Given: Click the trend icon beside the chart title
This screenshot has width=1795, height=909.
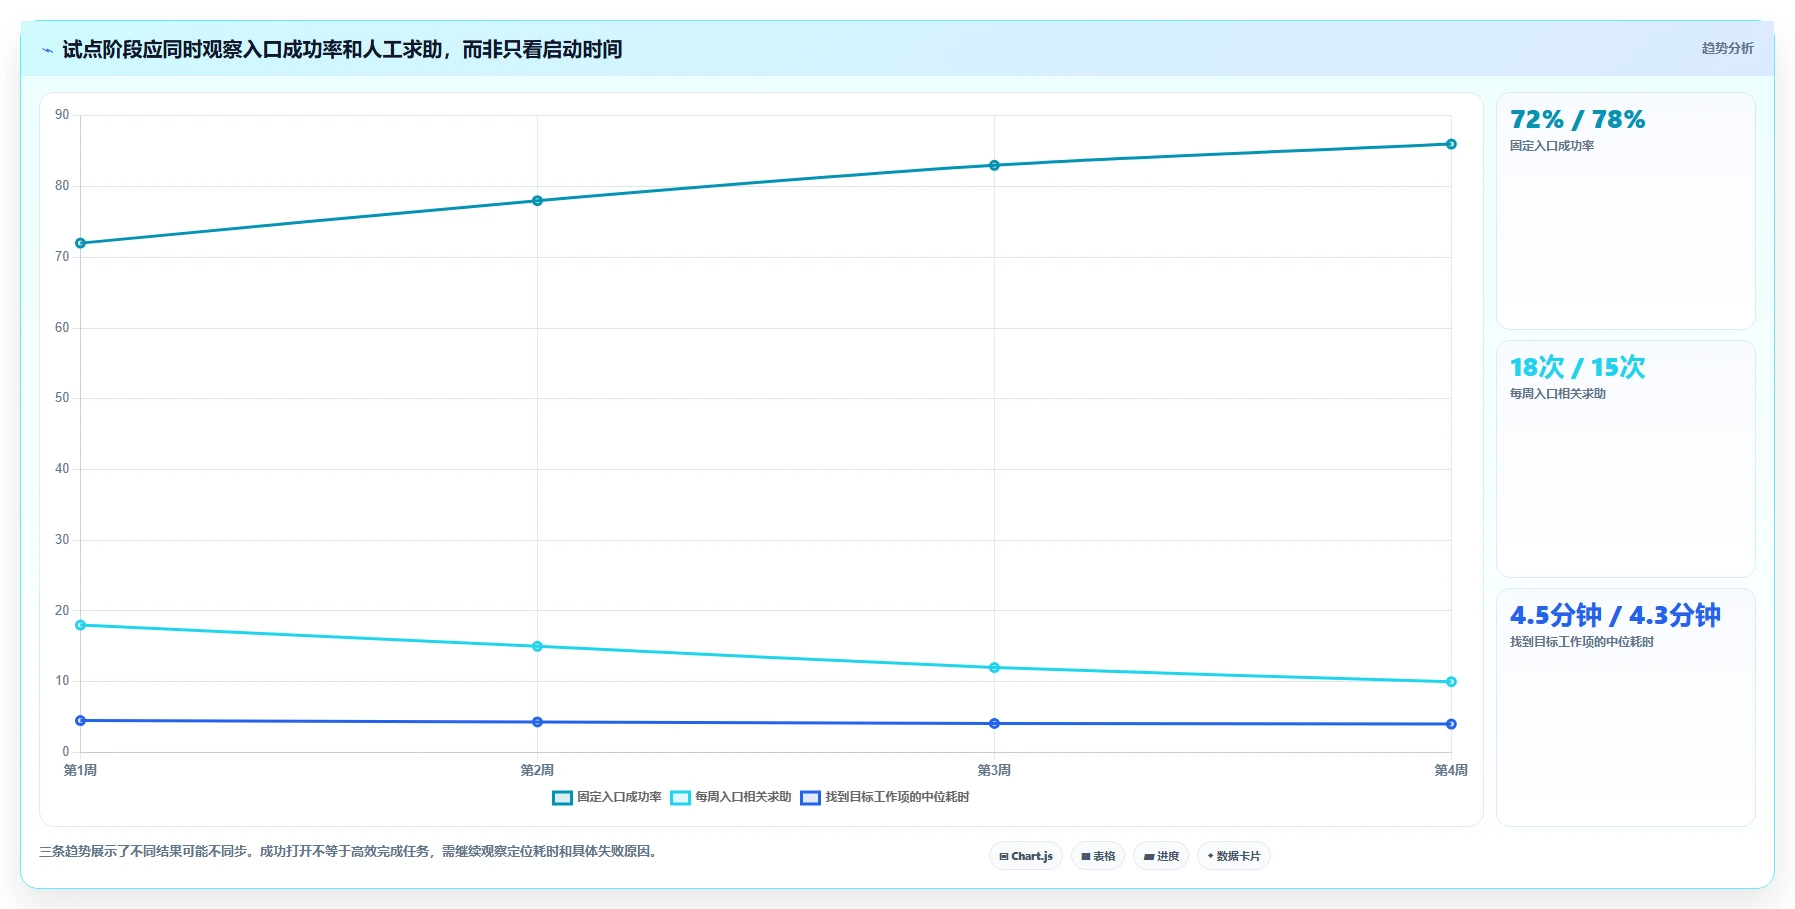Looking at the screenshot, I should pyautogui.click(x=47, y=50).
